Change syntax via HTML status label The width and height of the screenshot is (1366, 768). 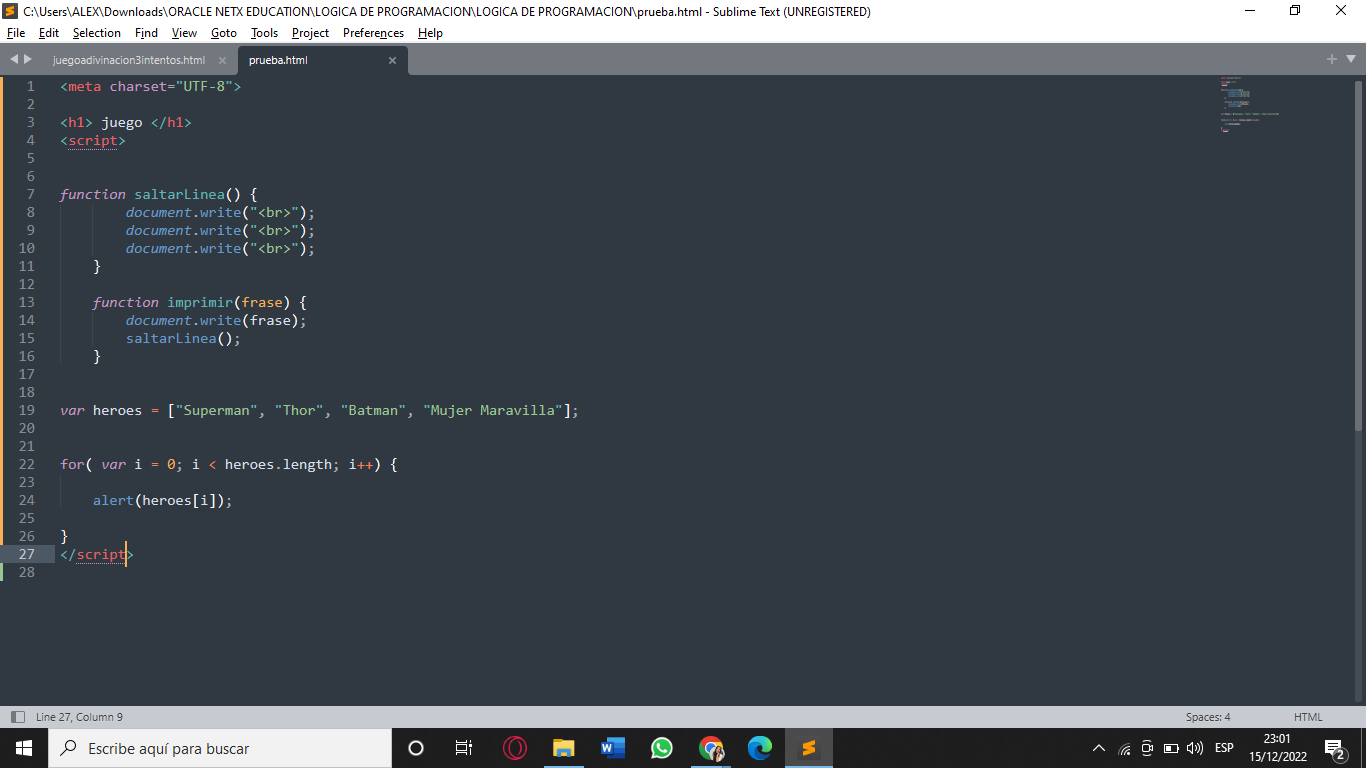coord(1308,717)
